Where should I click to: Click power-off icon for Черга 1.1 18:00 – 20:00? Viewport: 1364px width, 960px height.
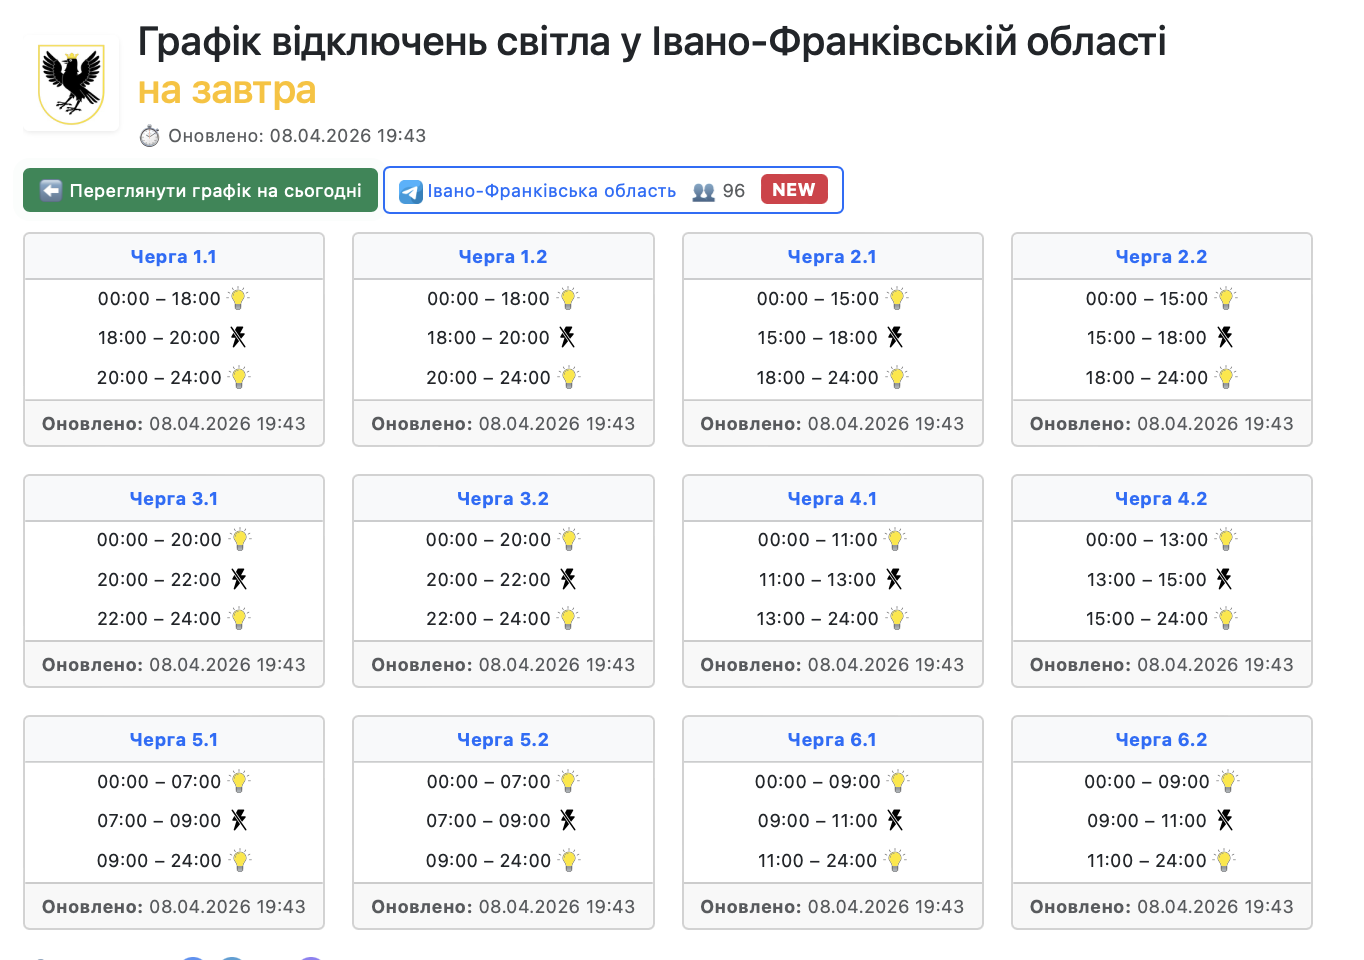point(238,337)
